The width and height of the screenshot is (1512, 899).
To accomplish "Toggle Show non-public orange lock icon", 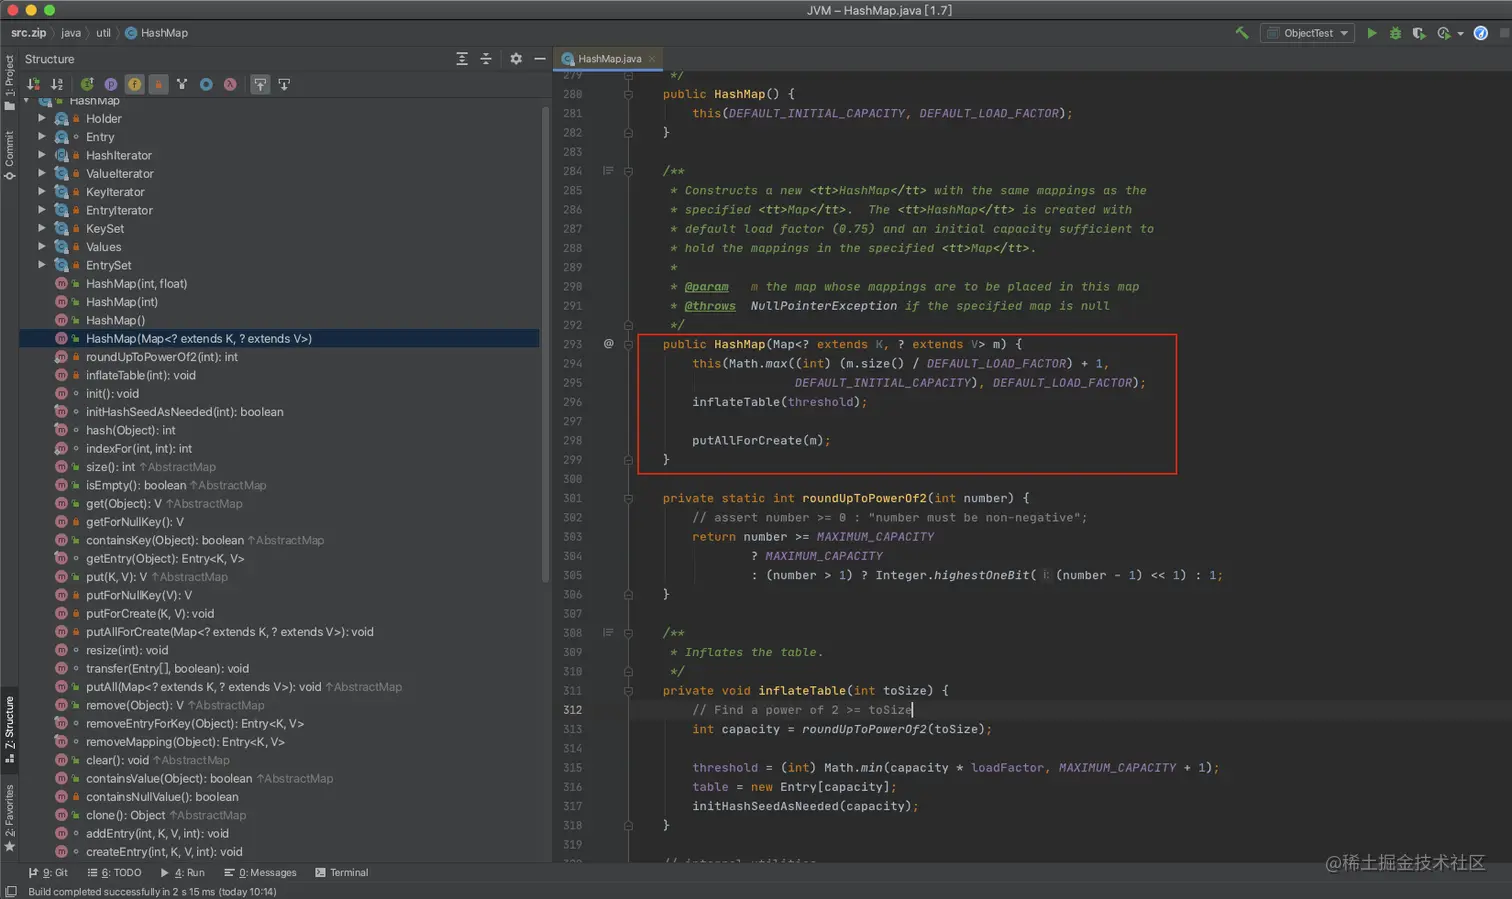I will (x=158, y=84).
